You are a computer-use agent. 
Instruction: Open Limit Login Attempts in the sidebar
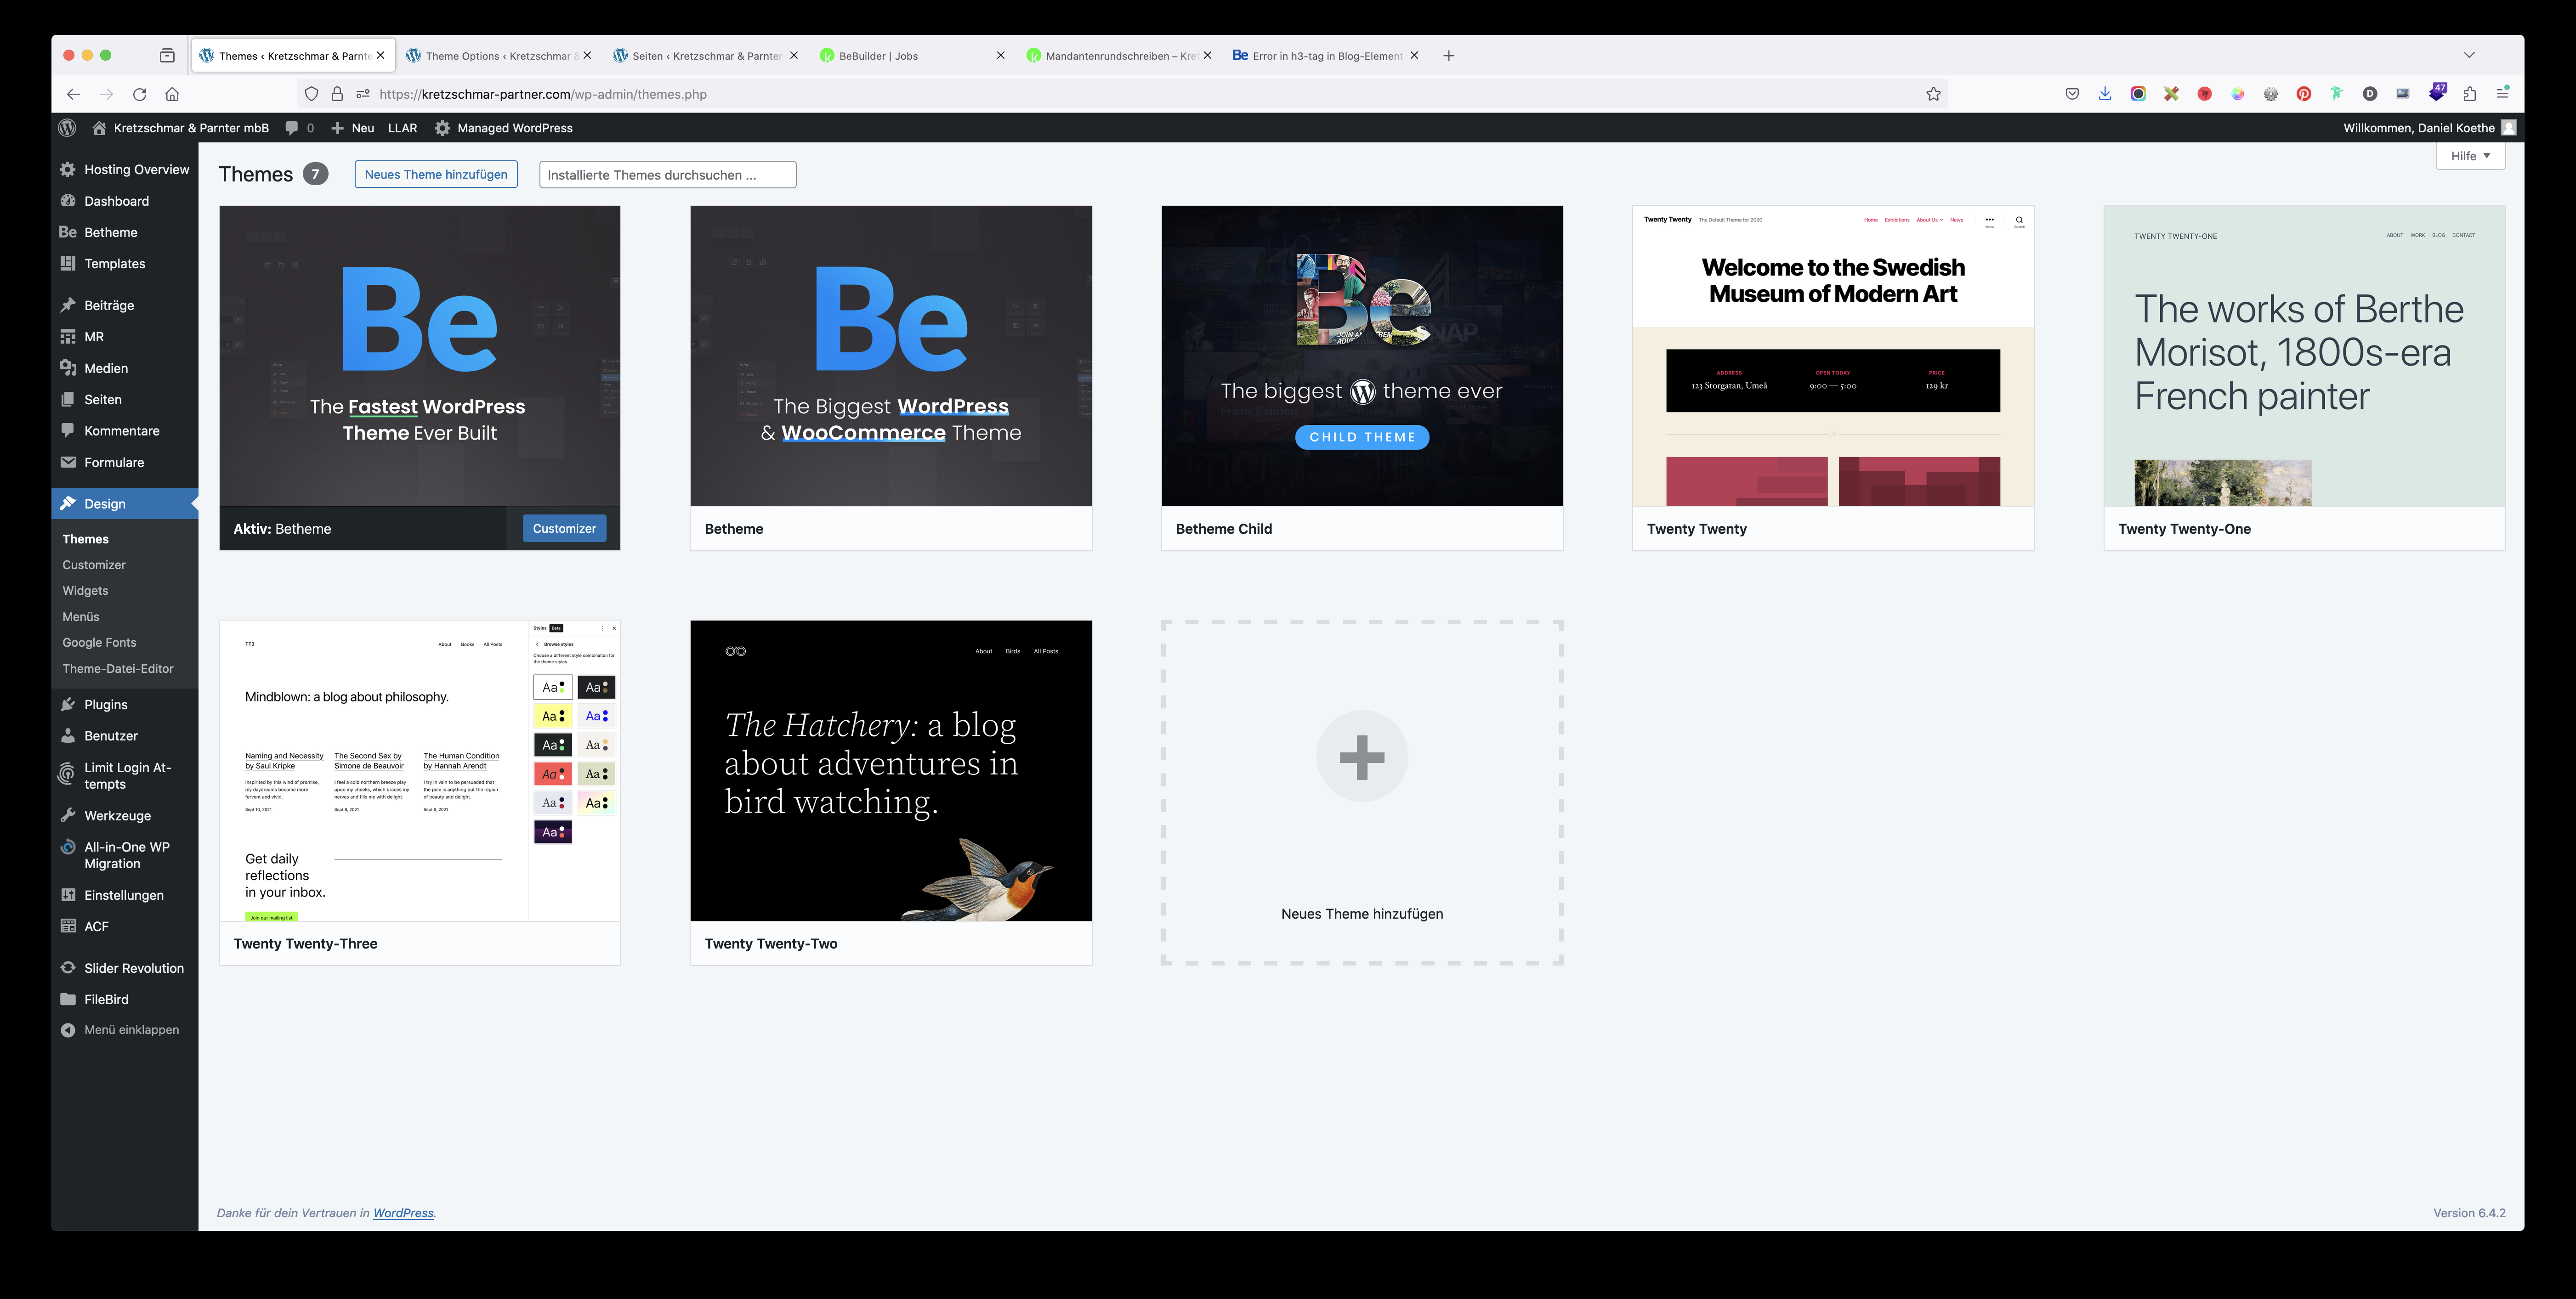pyautogui.click(x=125, y=775)
